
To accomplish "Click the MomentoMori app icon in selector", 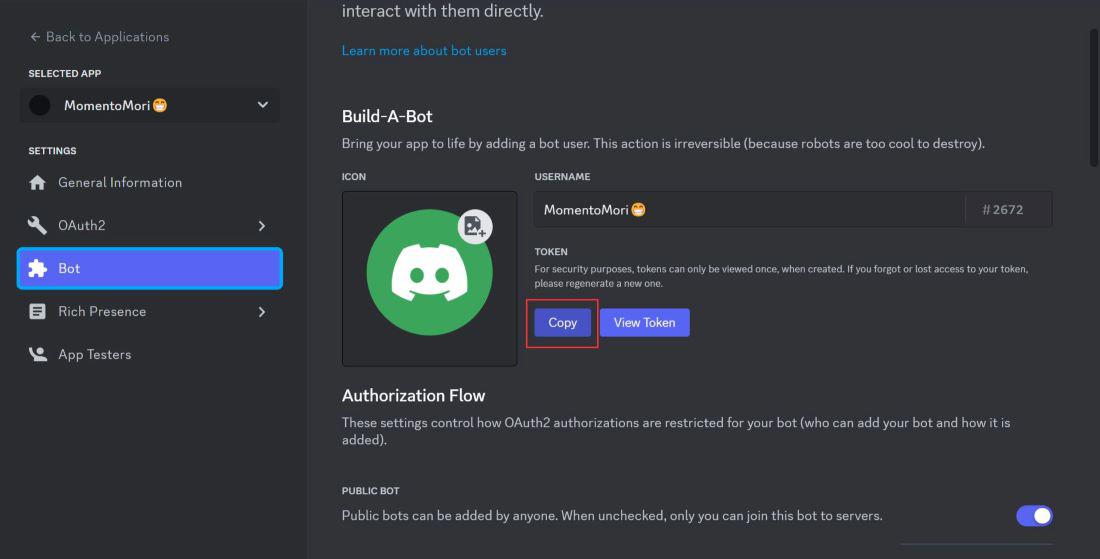I will (40, 105).
